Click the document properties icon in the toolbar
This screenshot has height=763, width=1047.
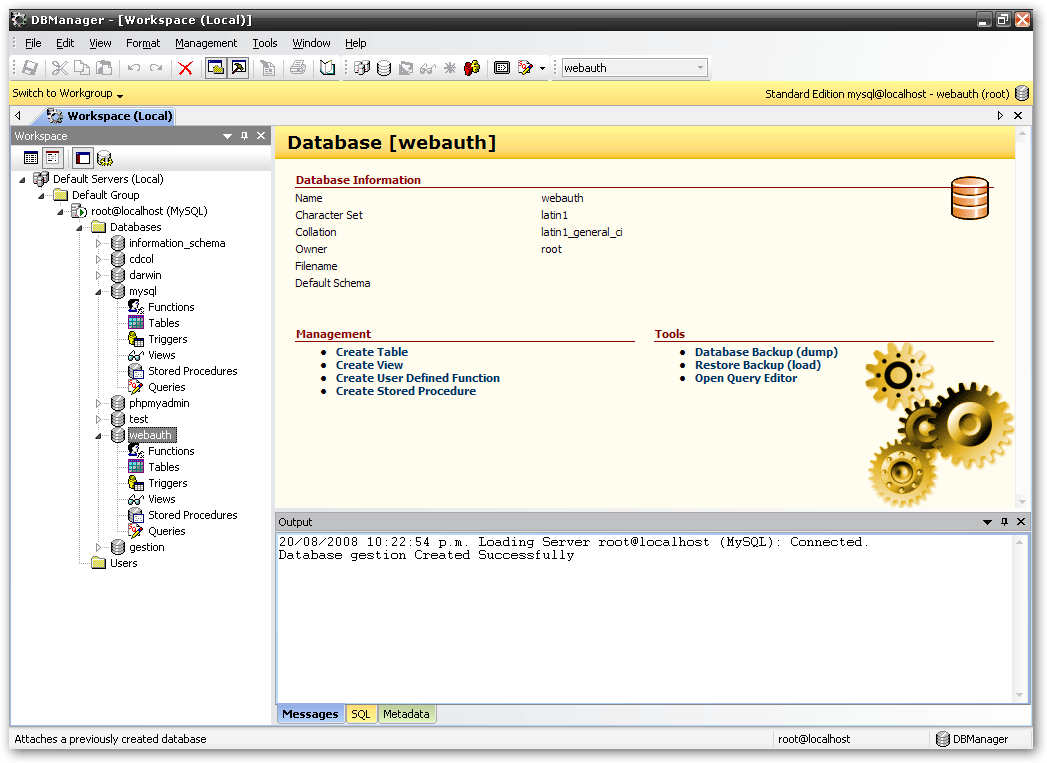(268, 67)
